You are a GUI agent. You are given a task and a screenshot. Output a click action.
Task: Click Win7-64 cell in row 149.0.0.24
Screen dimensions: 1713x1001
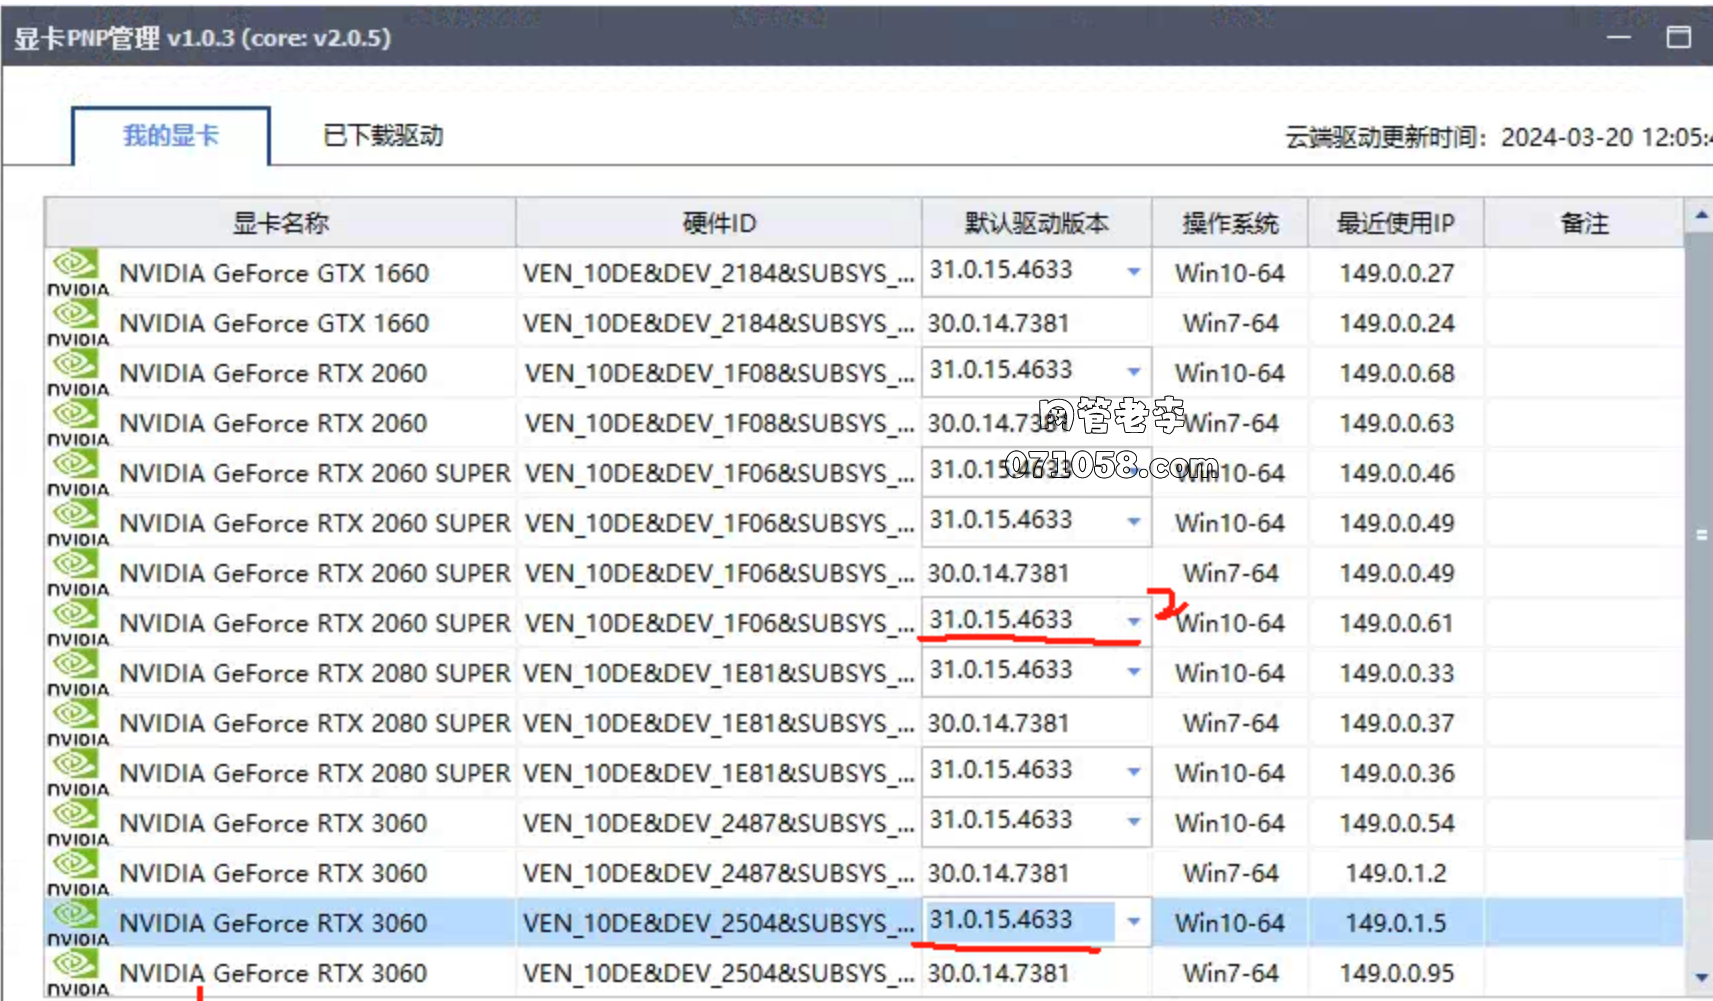1230,323
